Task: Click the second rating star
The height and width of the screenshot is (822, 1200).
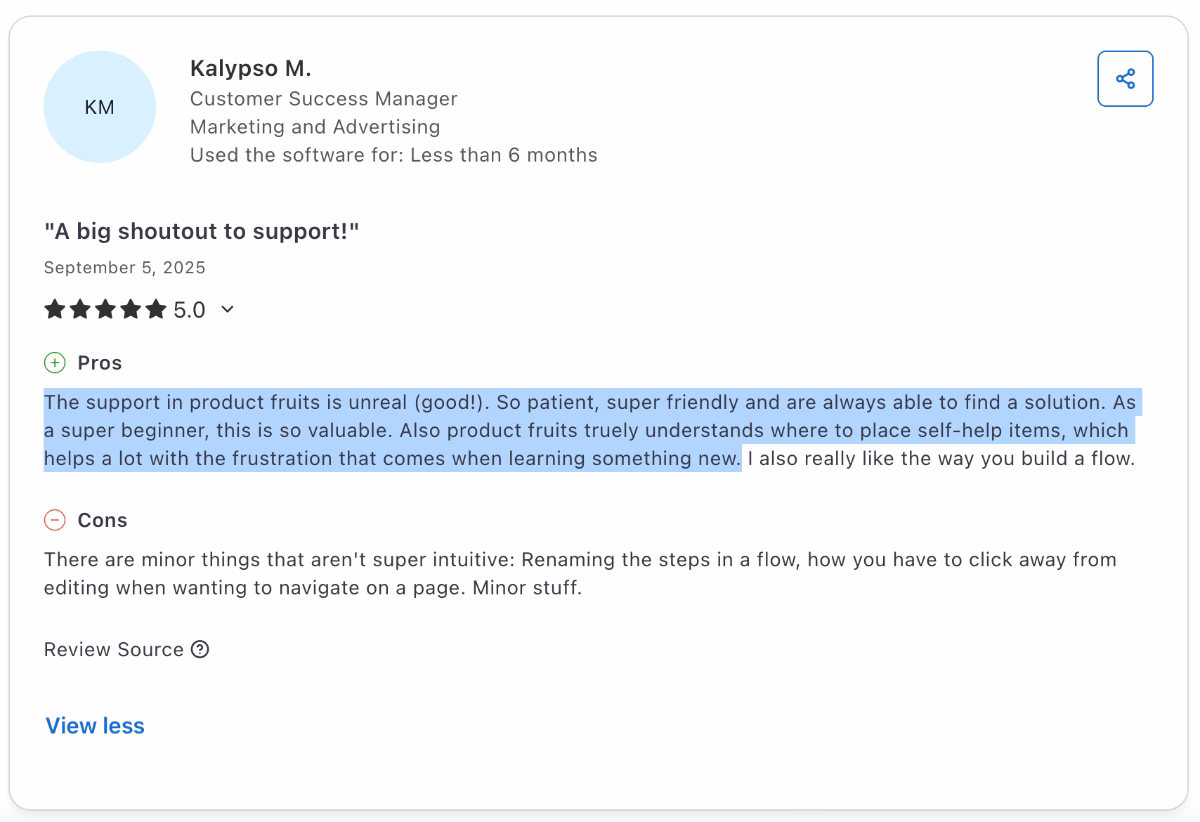Action: tap(81, 309)
